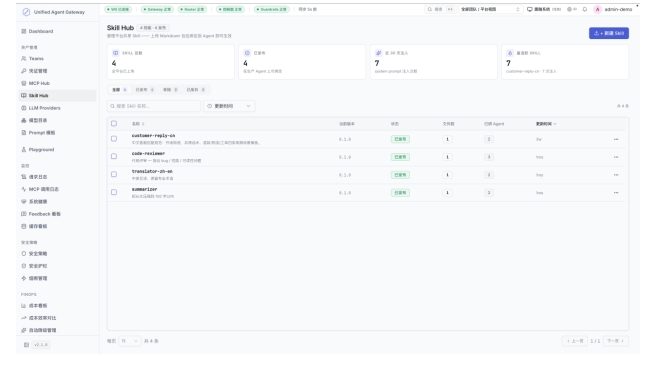Screen dimensions: 650x372
Task: Go to the previous page button
Action: point(575,341)
